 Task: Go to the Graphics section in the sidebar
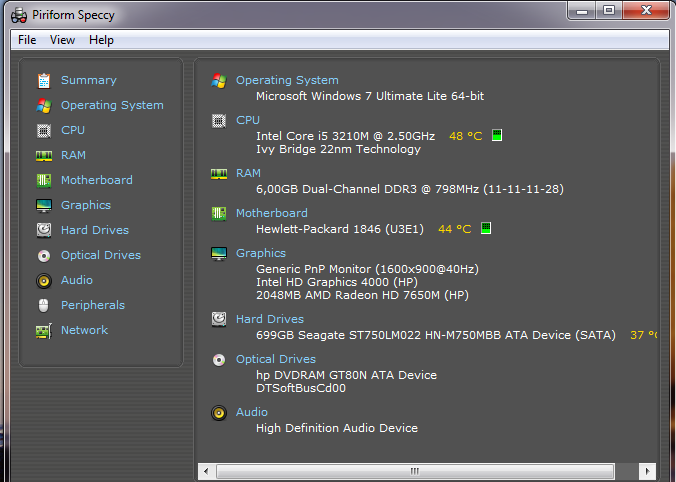coord(86,205)
